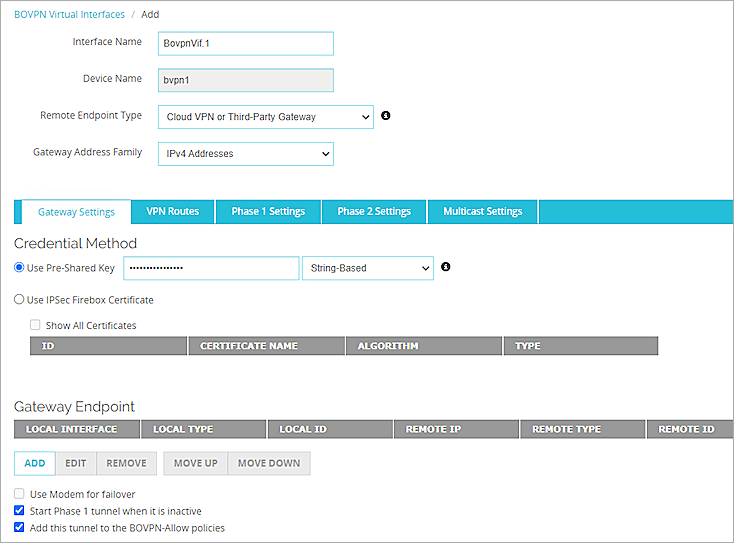734x543 pixels.
Task: Open Multicast Settings tab
Action: tap(483, 212)
